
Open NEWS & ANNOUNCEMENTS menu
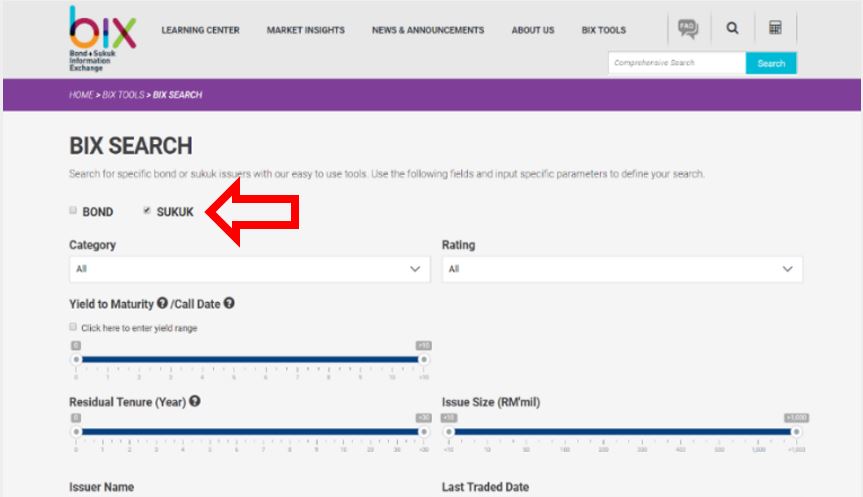pyautogui.click(x=428, y=30)
